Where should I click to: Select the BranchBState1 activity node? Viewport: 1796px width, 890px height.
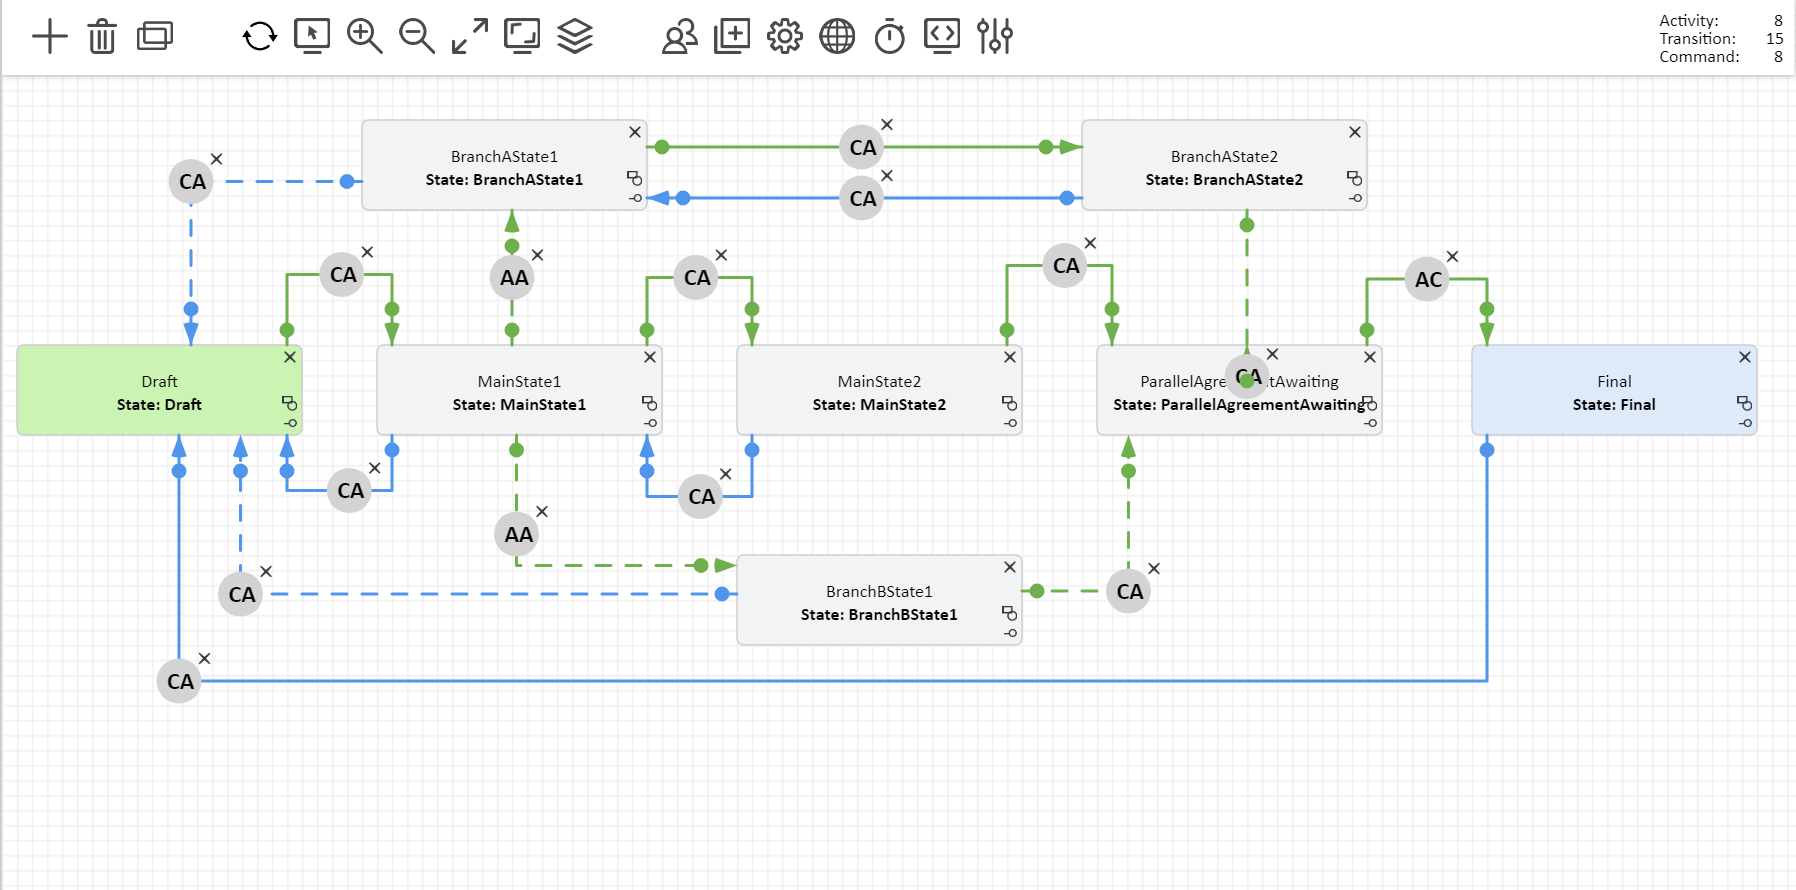point(879,601)
